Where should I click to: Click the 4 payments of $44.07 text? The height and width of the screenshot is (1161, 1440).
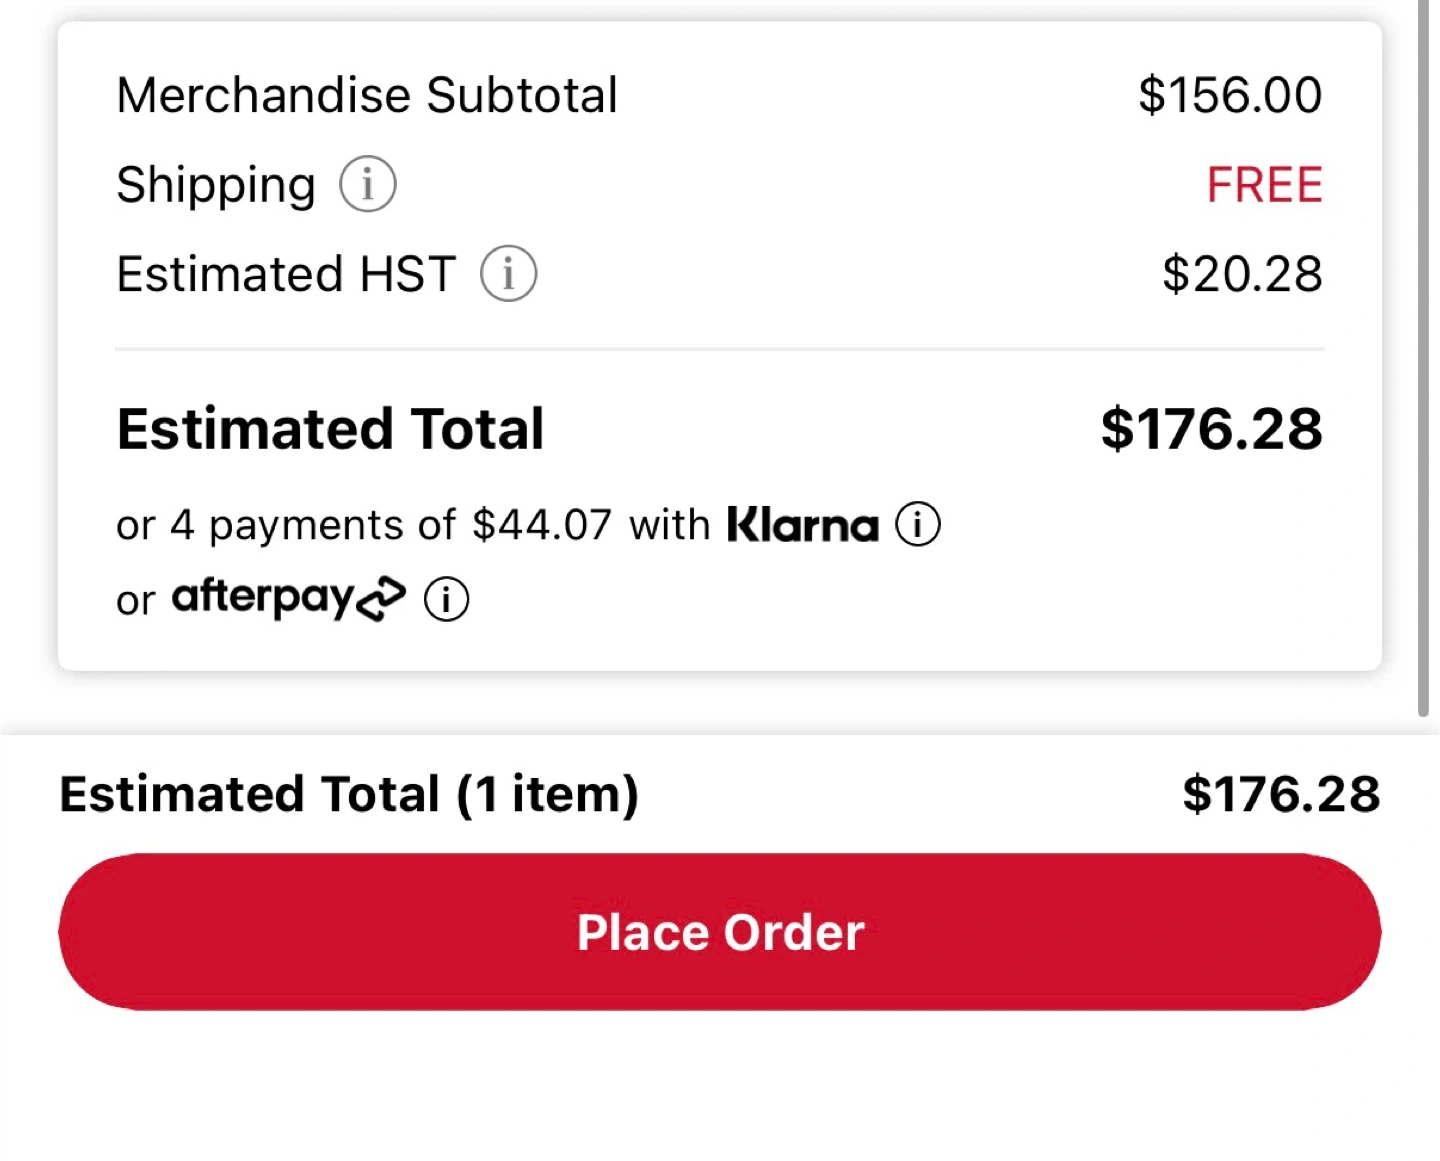(363, 525)
